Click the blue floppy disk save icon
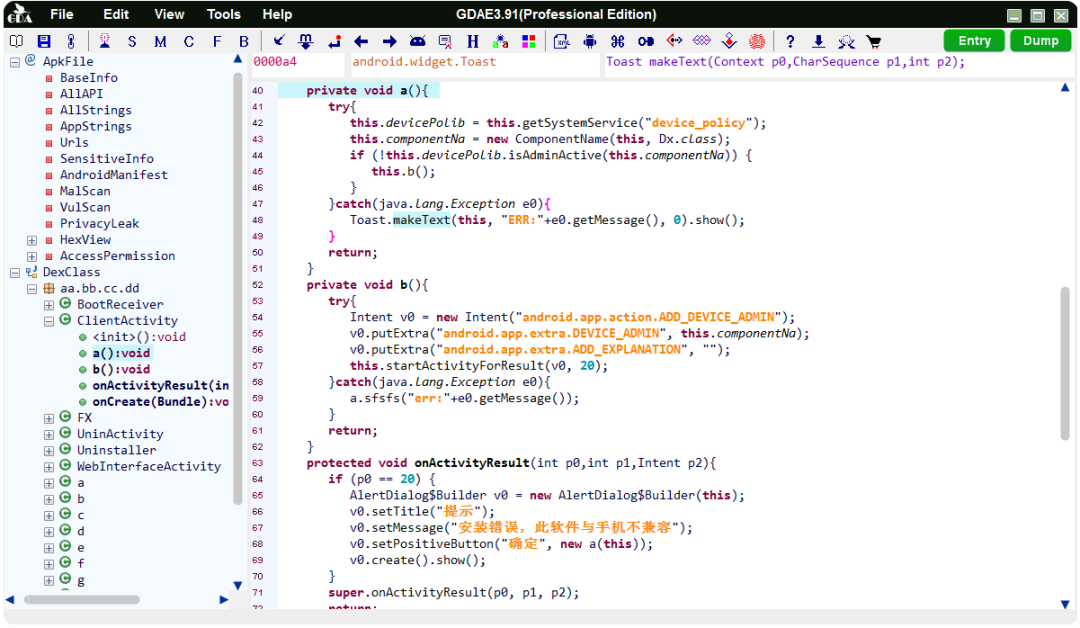This screenshot has width=1080, height=628. [x=43, y=41]
